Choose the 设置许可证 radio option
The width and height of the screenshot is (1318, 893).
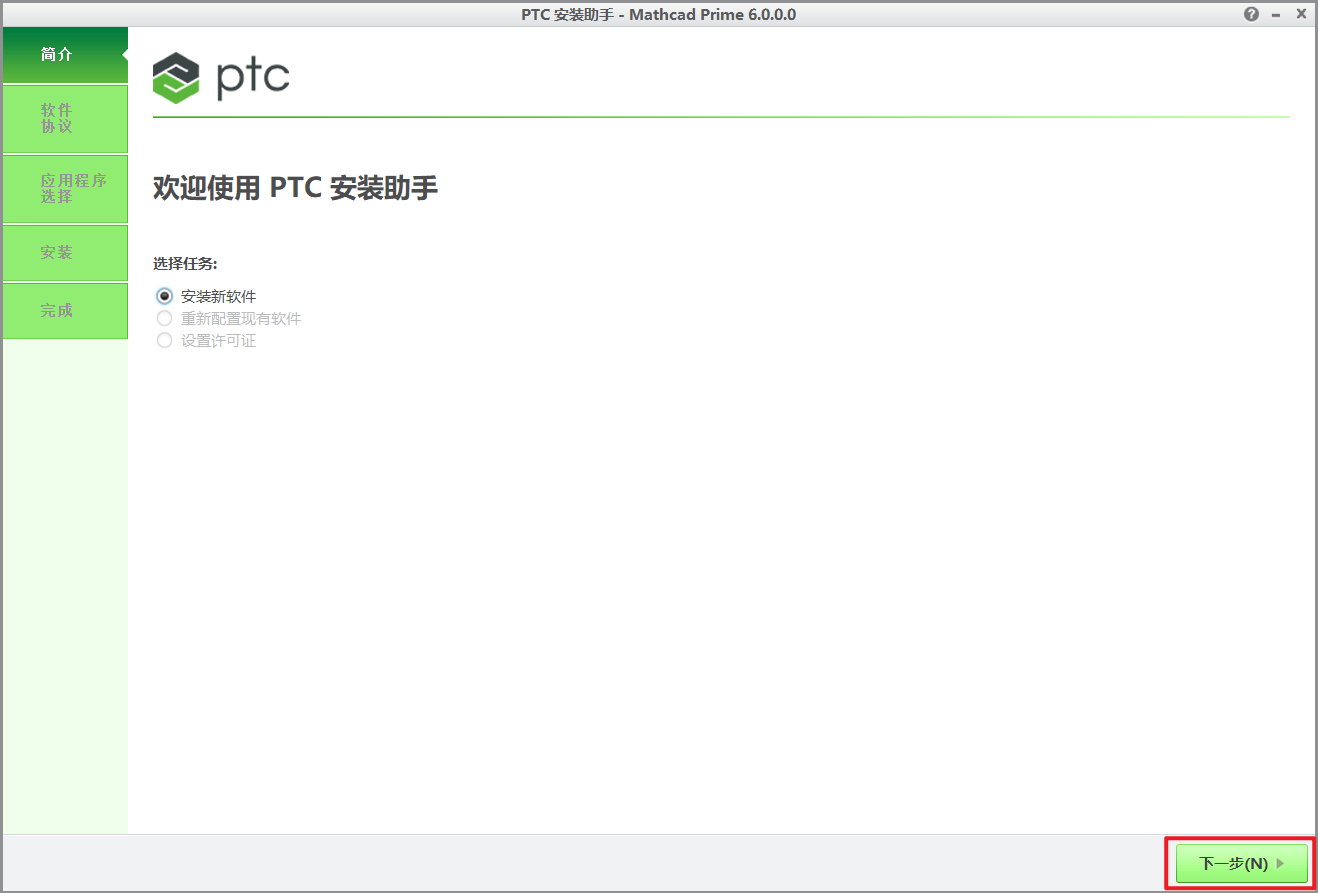(x=165, y=341)
